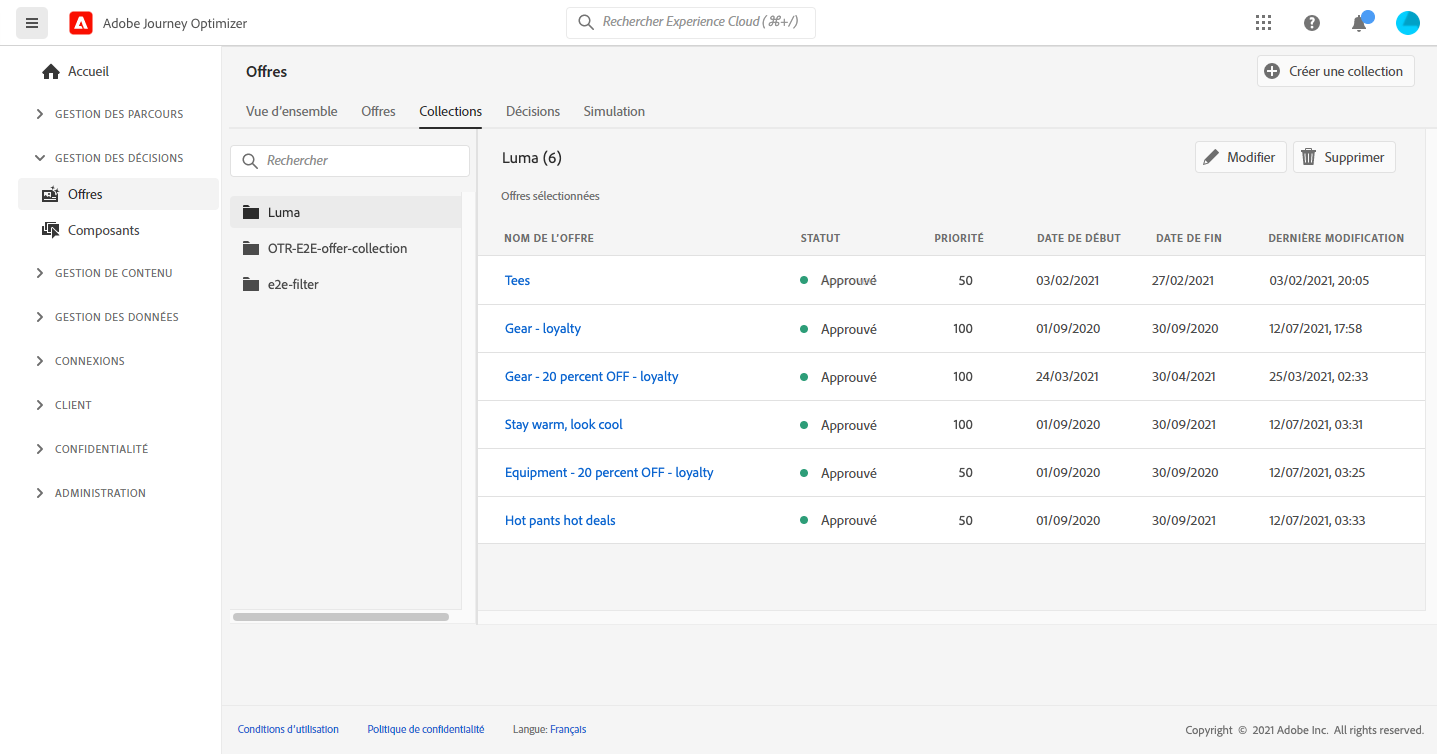Click the Adobe logo icon
The width and height of the screenshot is (1437, 754).
click(x=81, y=23)
